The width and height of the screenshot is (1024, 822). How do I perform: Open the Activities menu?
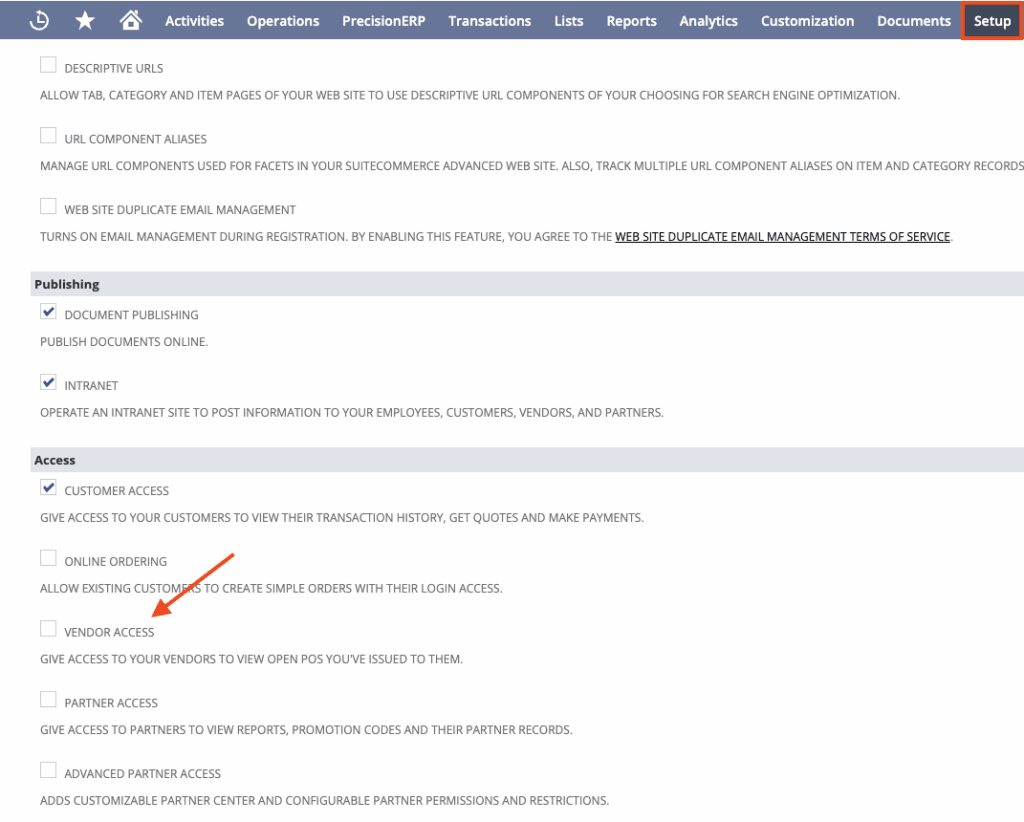coord(194,21)
